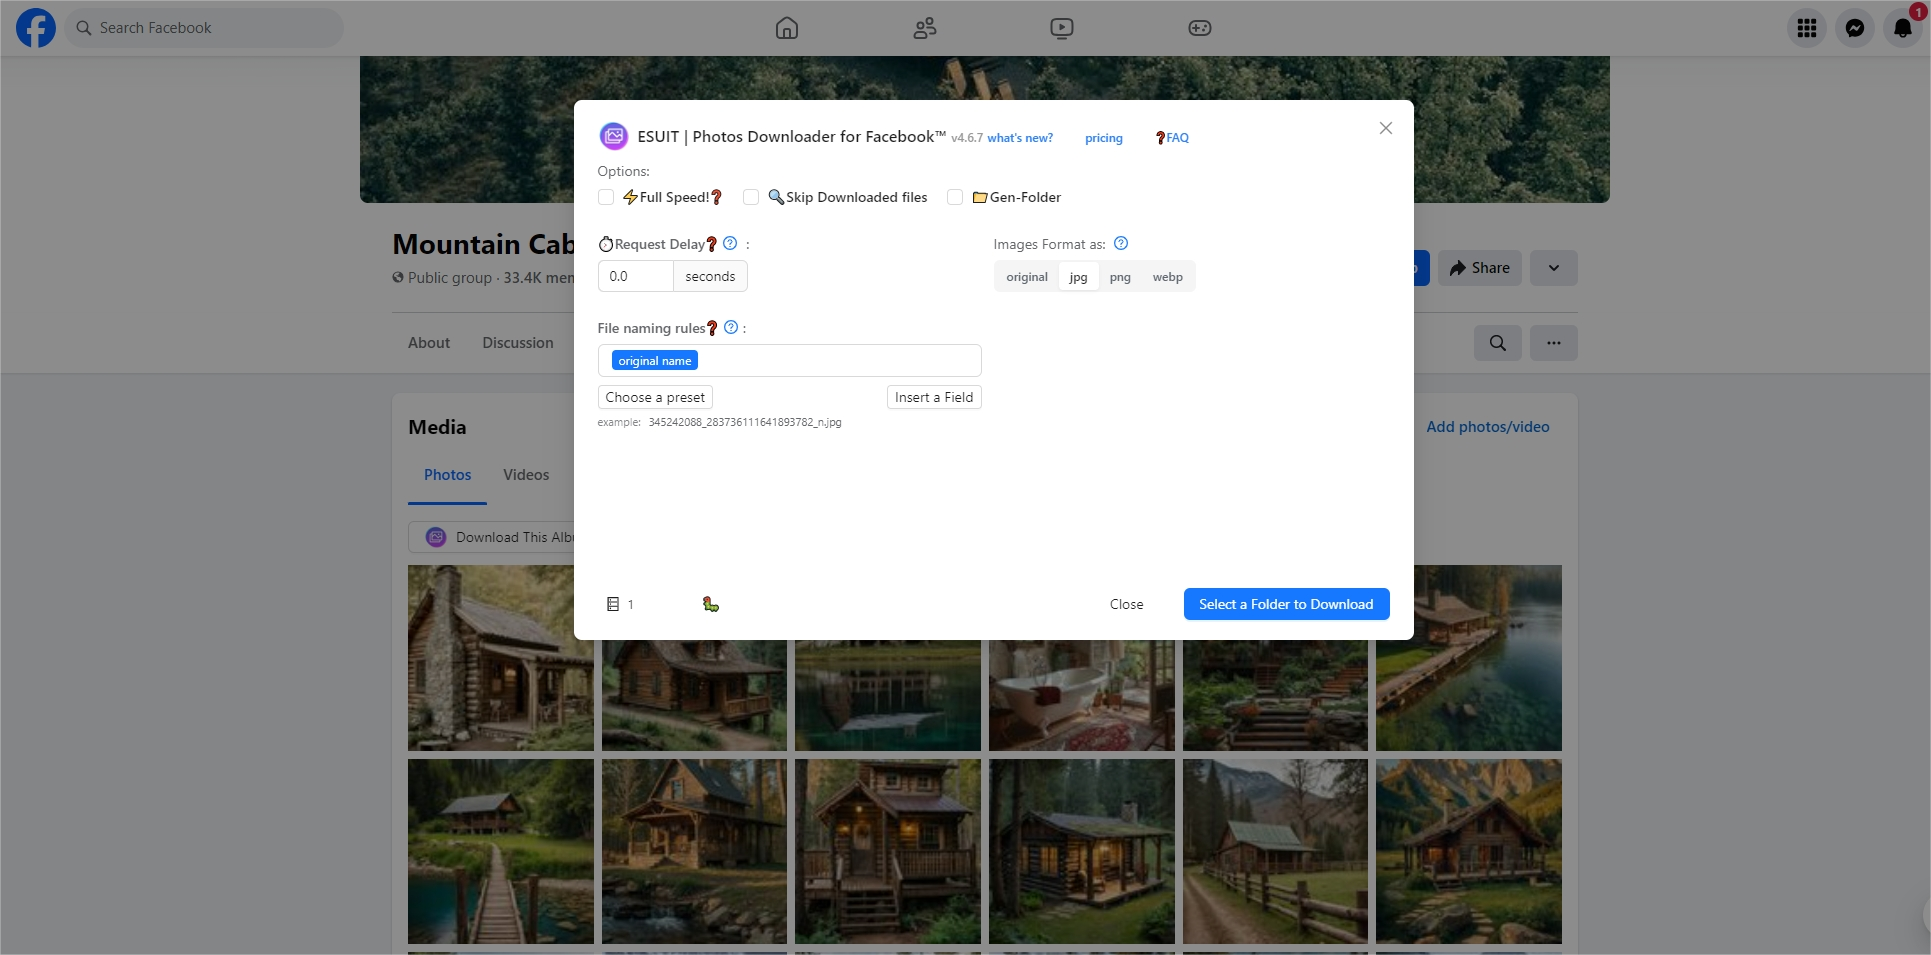The height and width of the screenshot is (955, 1931).
Task: Open the Watch video icon
Action: pos(1062,28)
